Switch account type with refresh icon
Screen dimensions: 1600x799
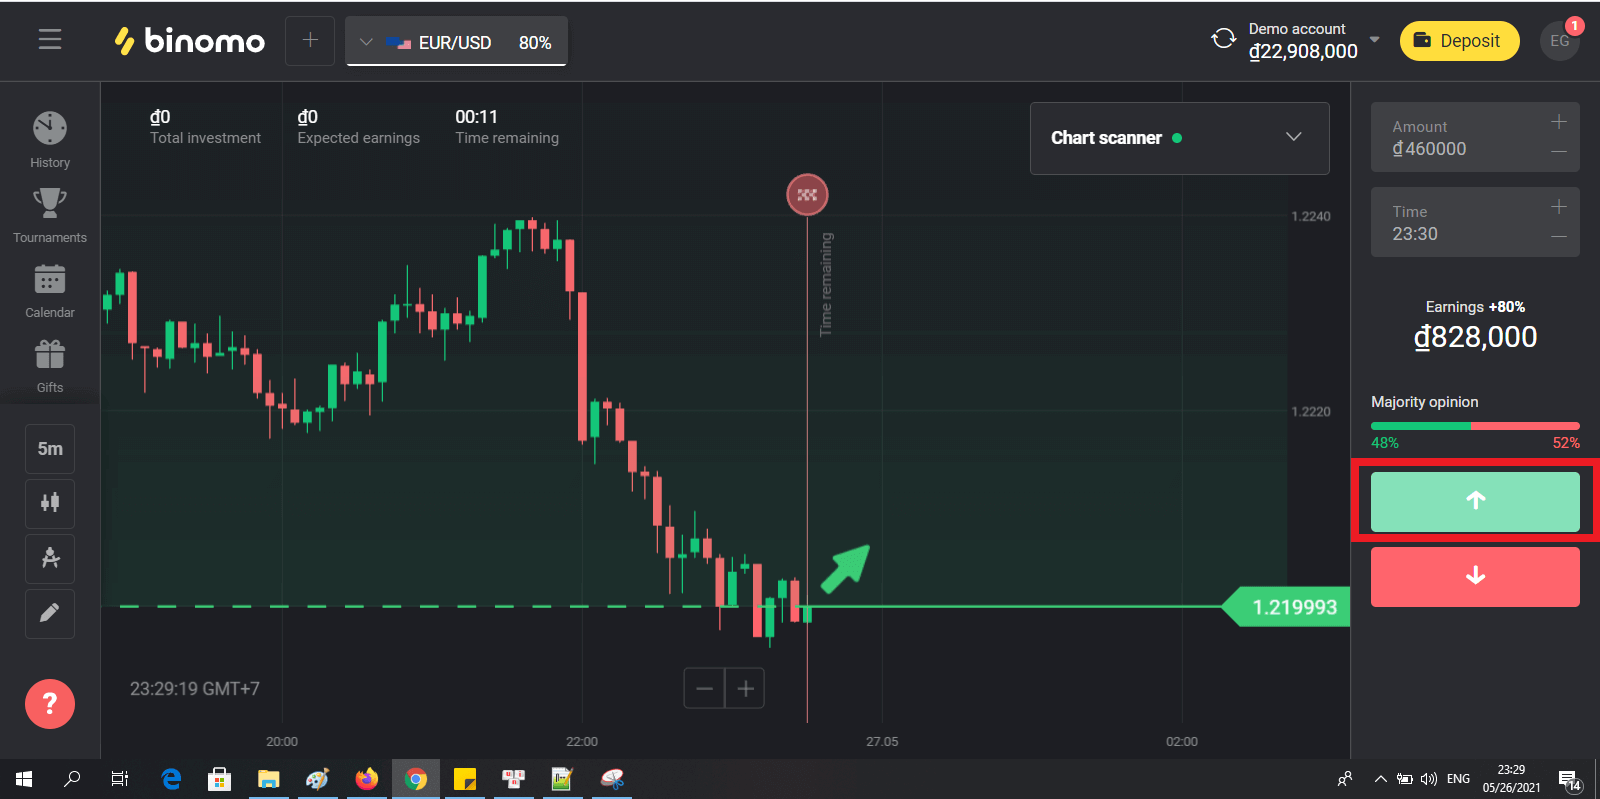pyautogui.click(x=1223, y=40)
